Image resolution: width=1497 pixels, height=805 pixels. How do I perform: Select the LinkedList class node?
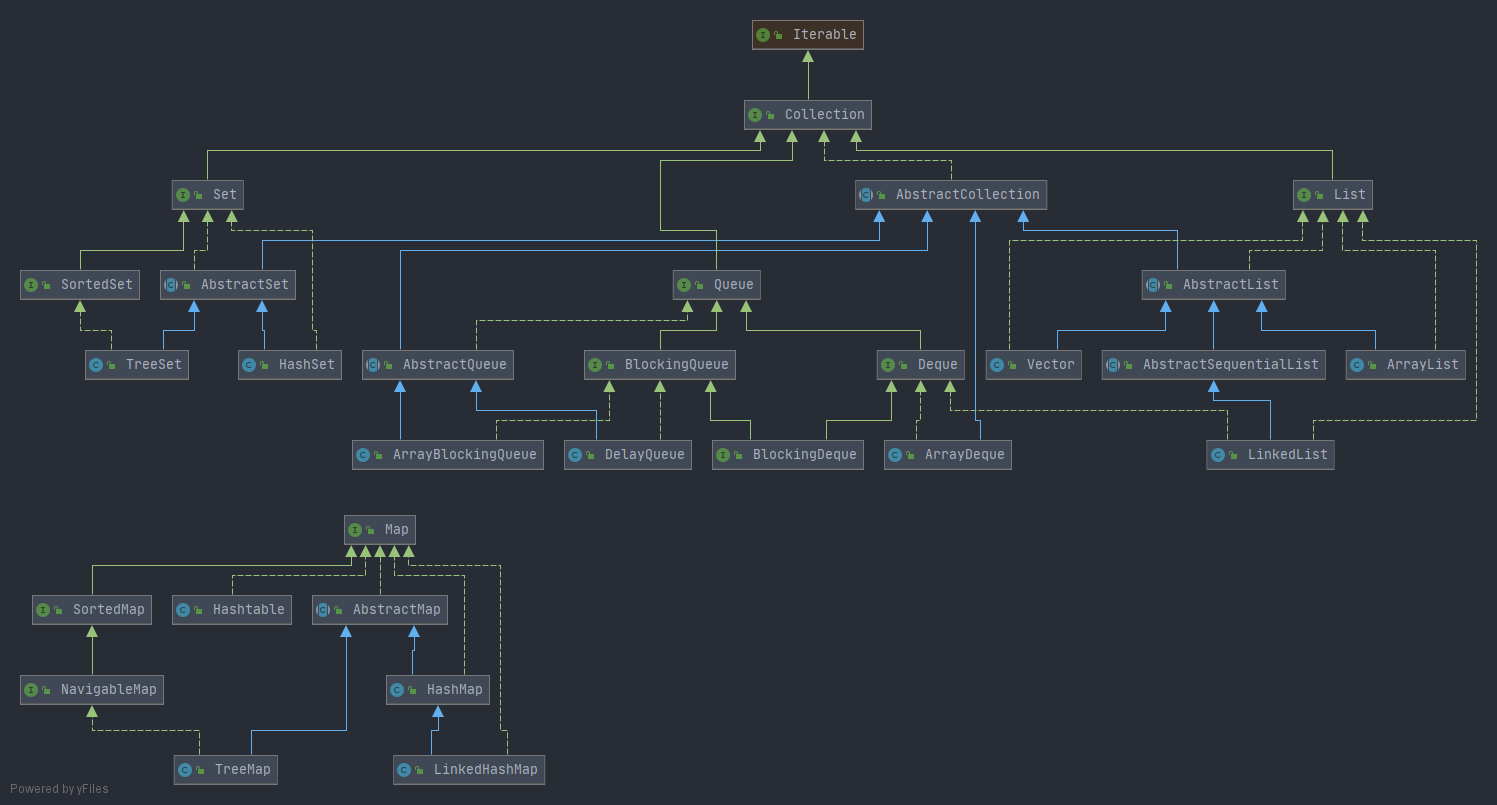pyautogui.click(x=1270, y=455)
